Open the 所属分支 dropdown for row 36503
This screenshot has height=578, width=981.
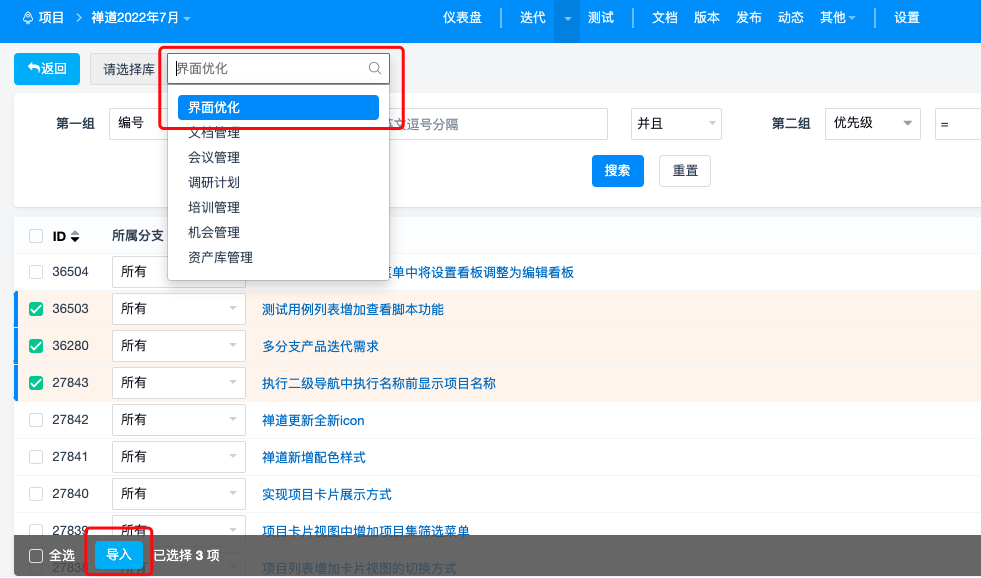179,308
